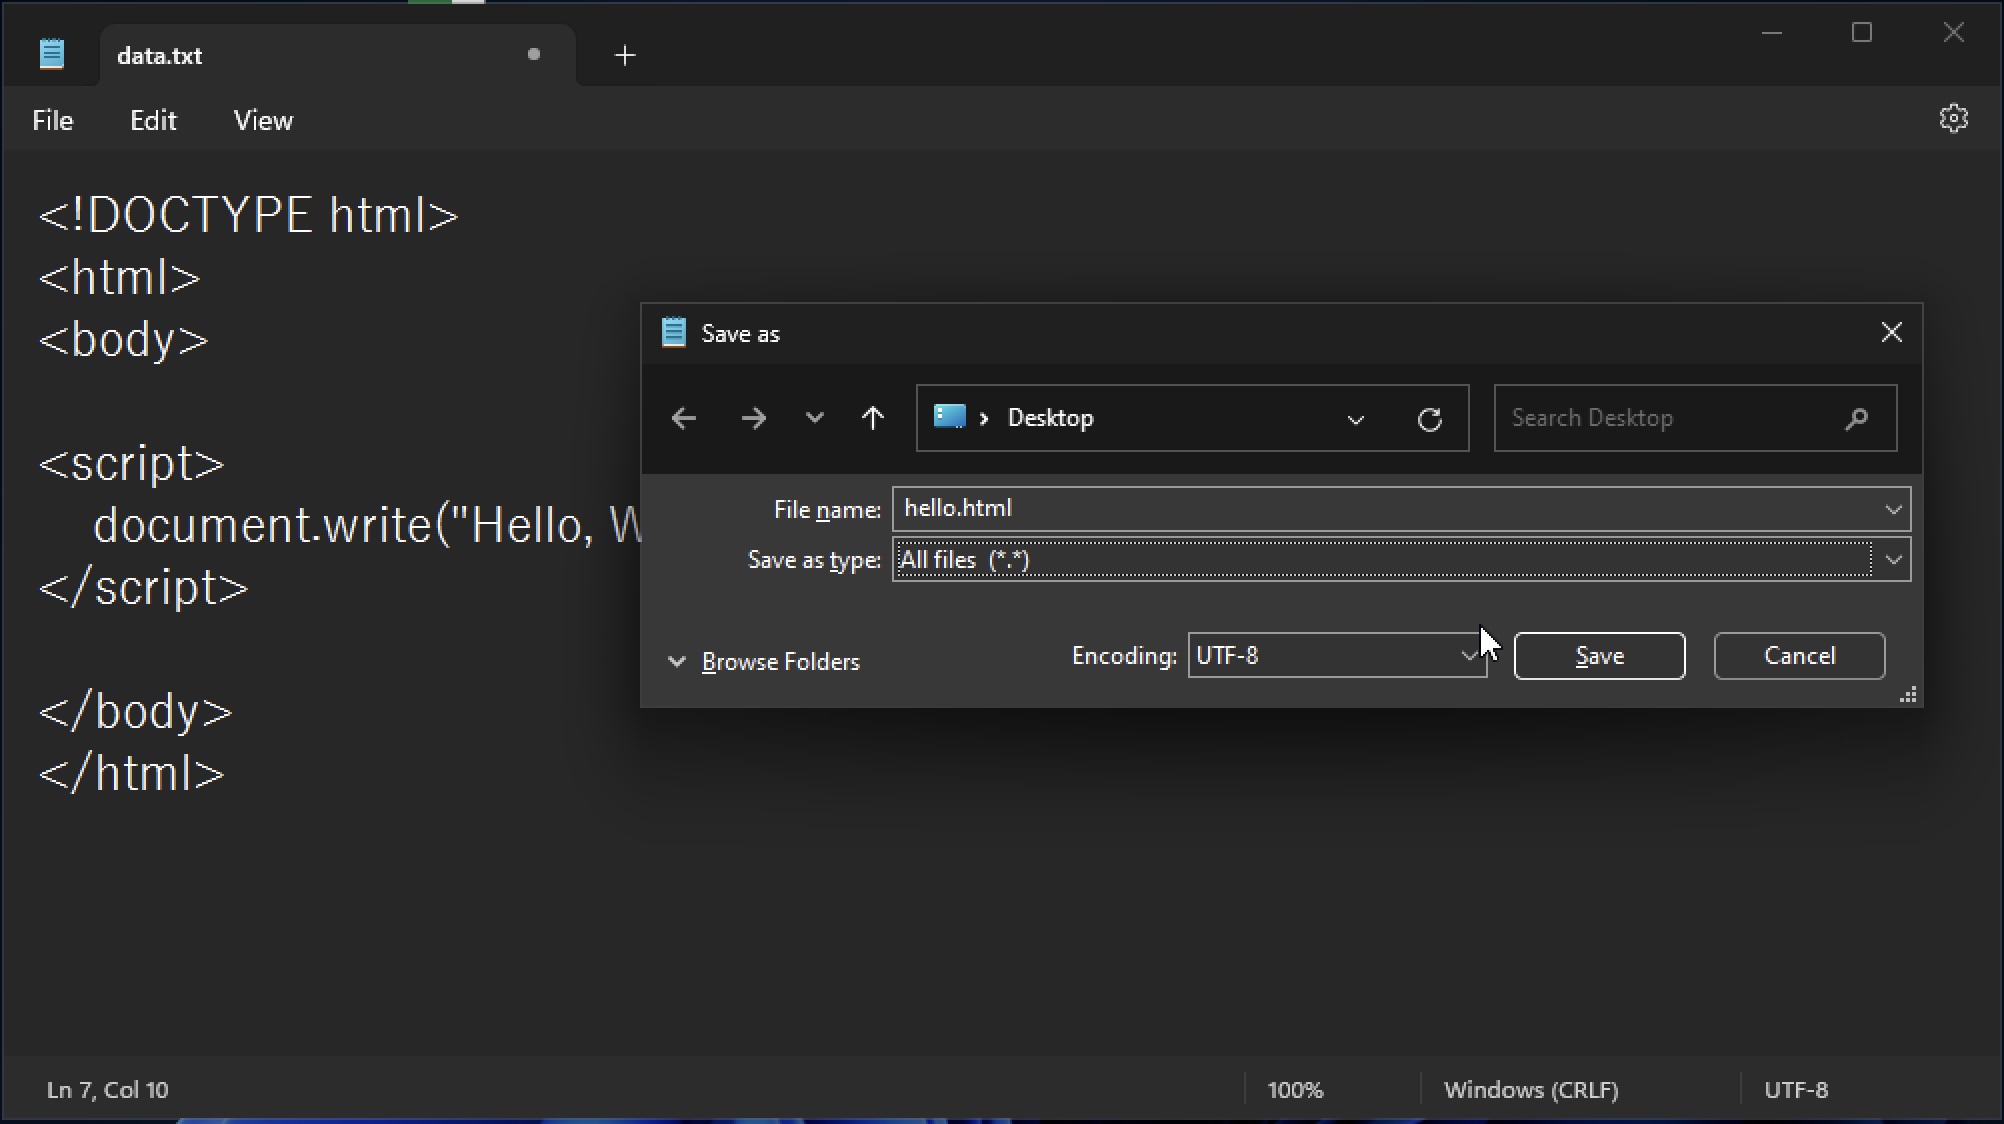2004x1124 pixels.
Task: Open the File menu
Action: pyautogui.click(x=51, y=119)
